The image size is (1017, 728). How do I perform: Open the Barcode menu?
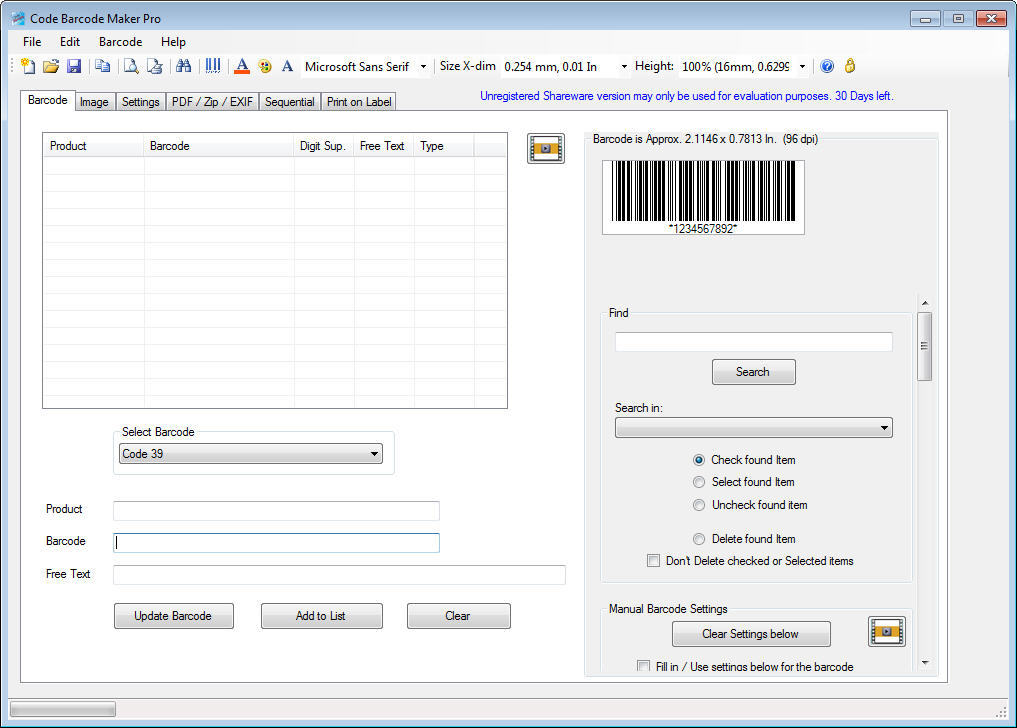119,42
